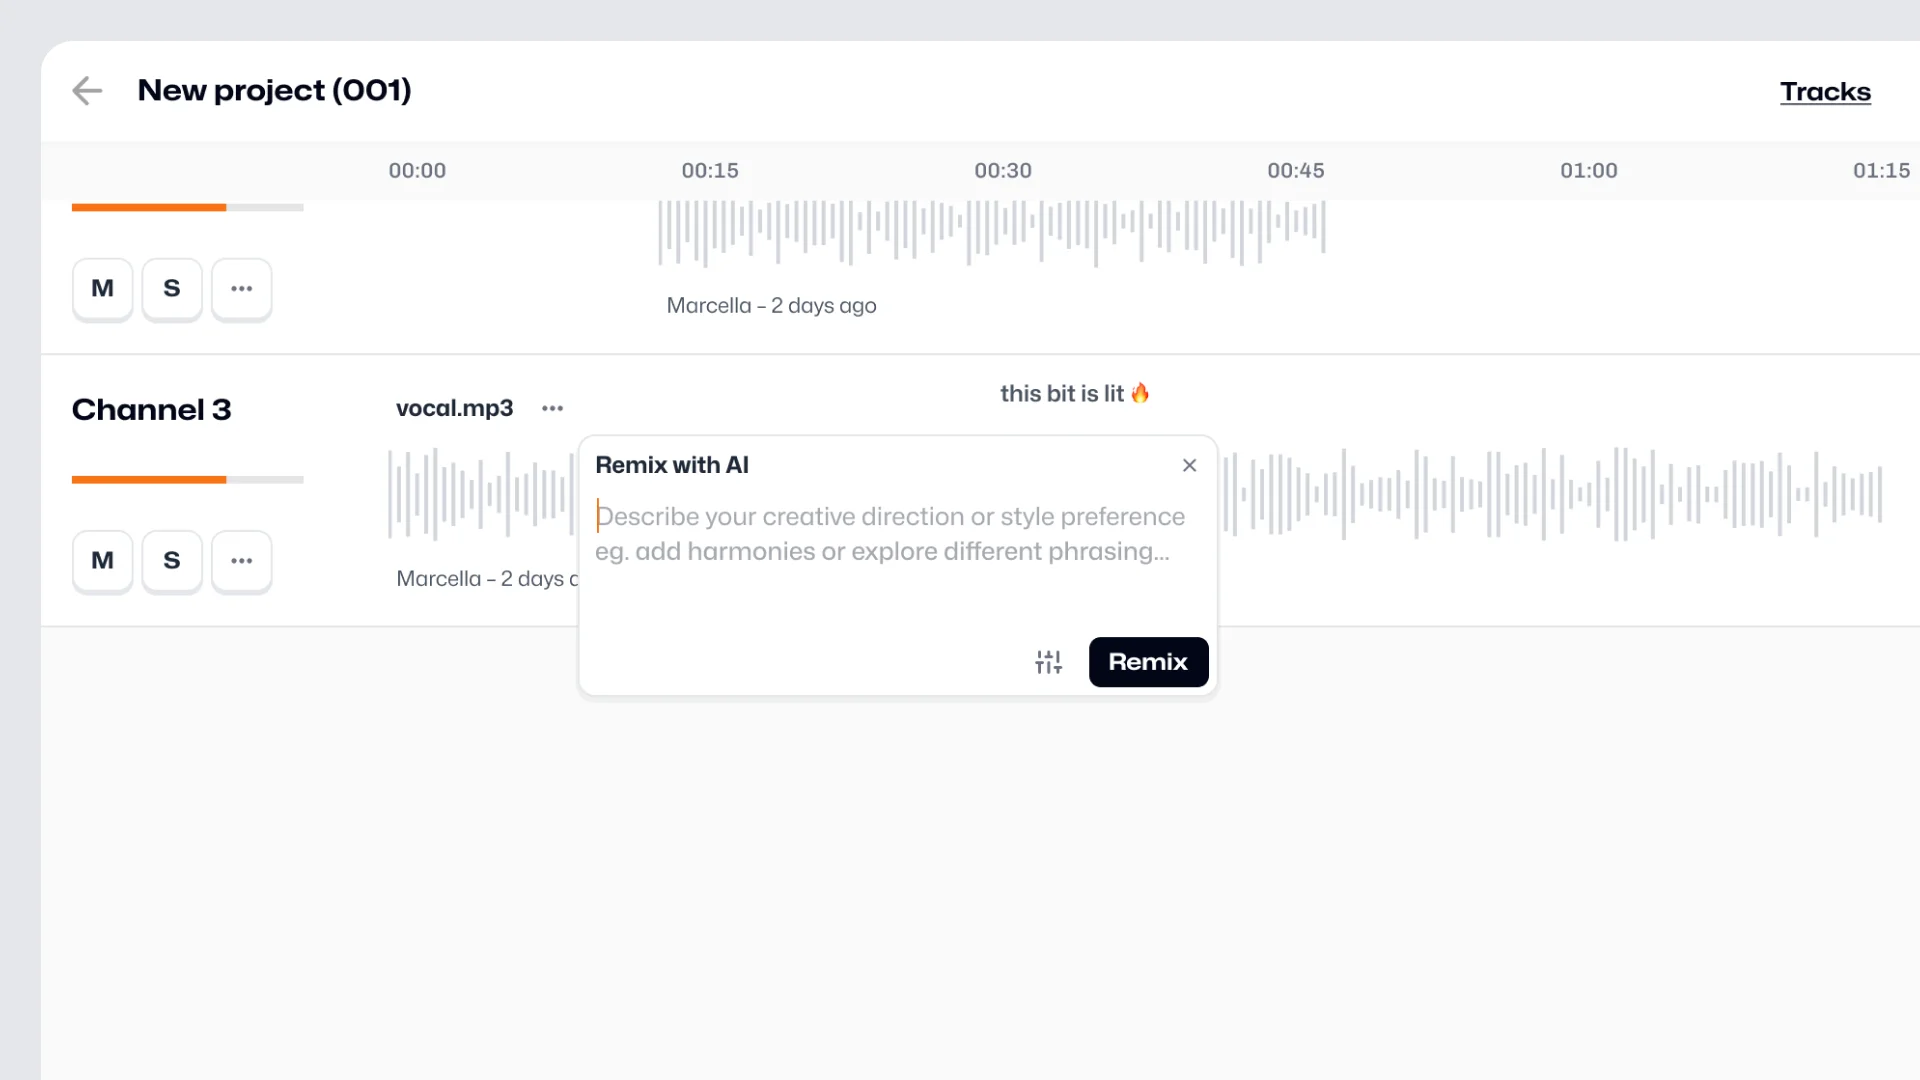
Task: Solo Channel 3
Action: pyautogui.click(x=172, y=561)
